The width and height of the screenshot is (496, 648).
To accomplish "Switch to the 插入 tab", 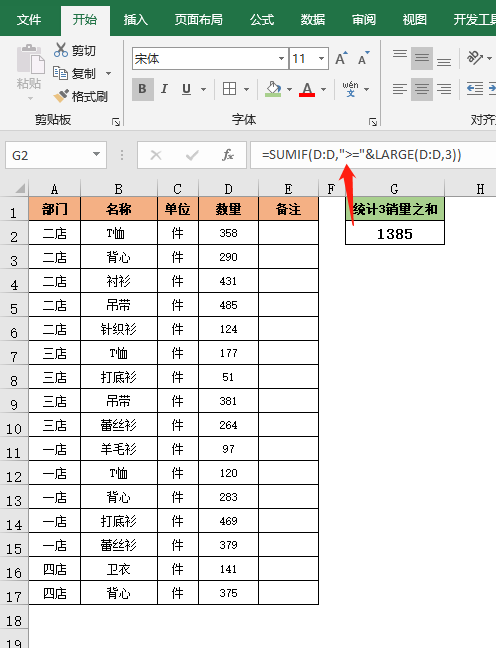I will (136, 19).
